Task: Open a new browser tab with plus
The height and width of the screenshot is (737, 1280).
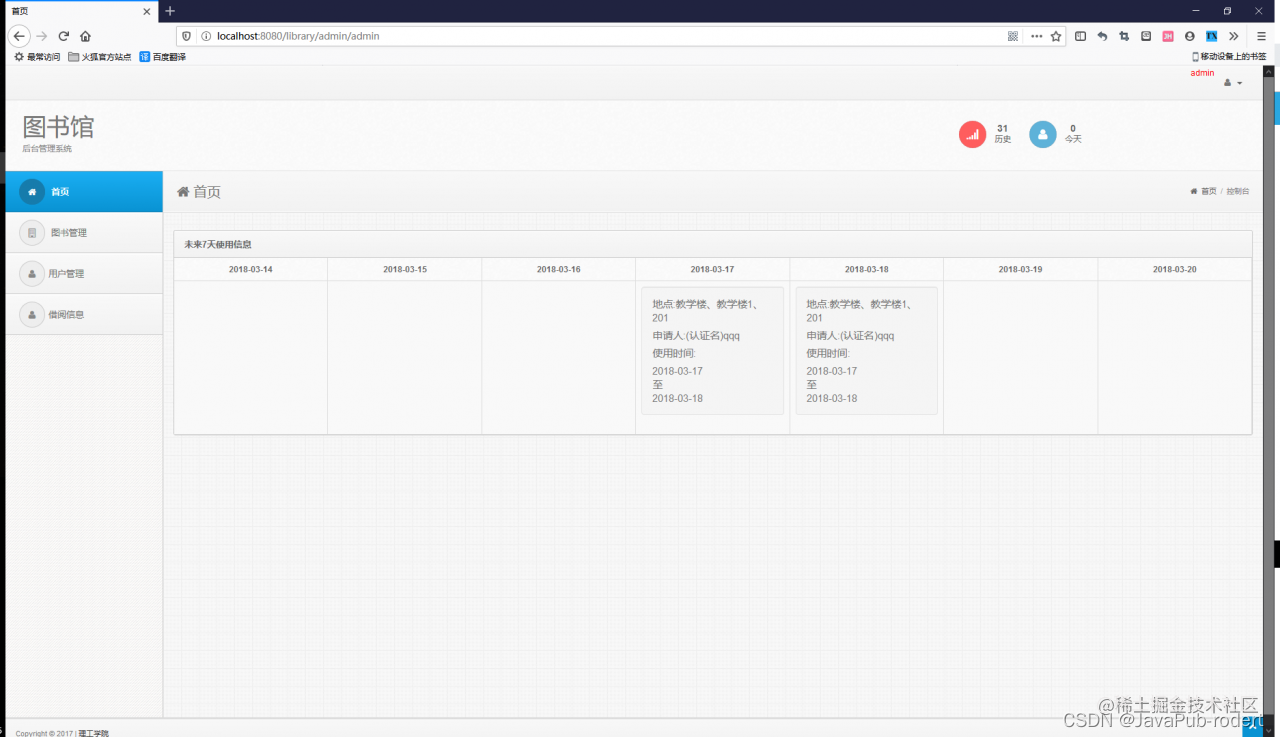Action: pos(170,11)
